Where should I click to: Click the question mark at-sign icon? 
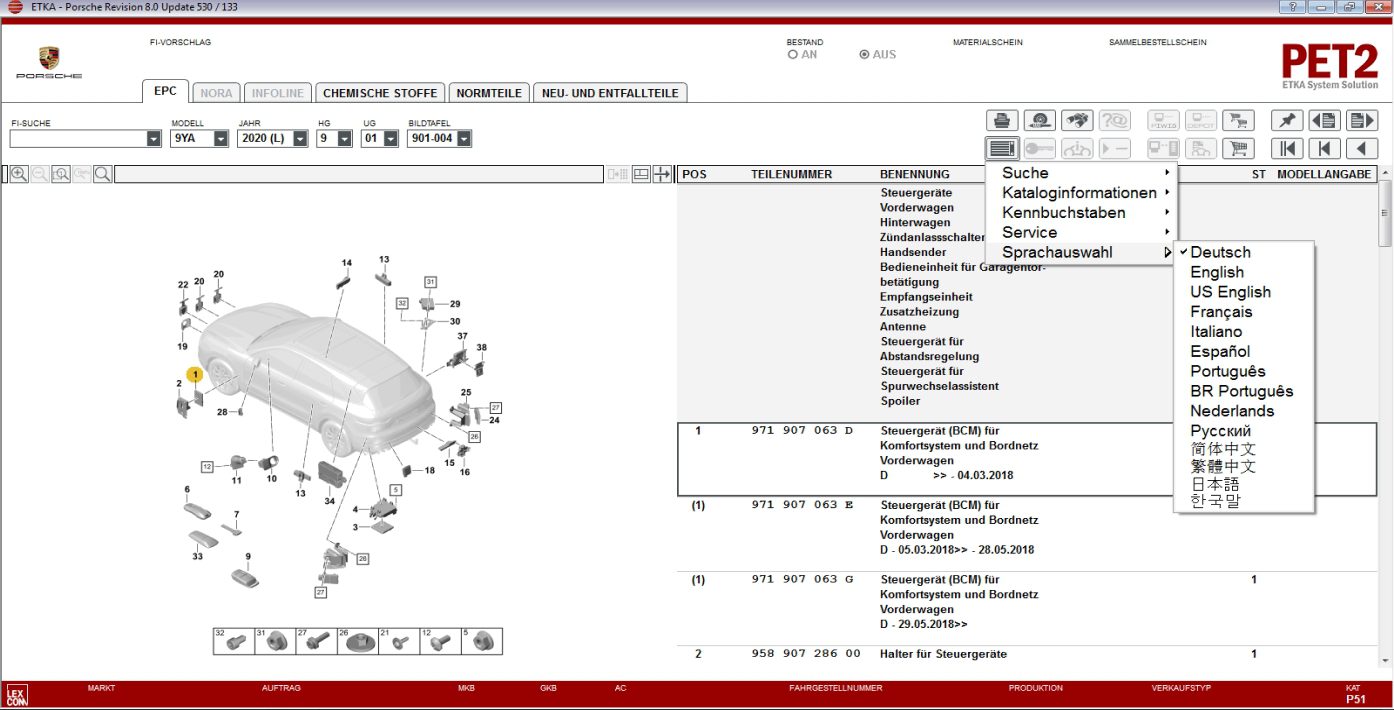[1114, 121]
